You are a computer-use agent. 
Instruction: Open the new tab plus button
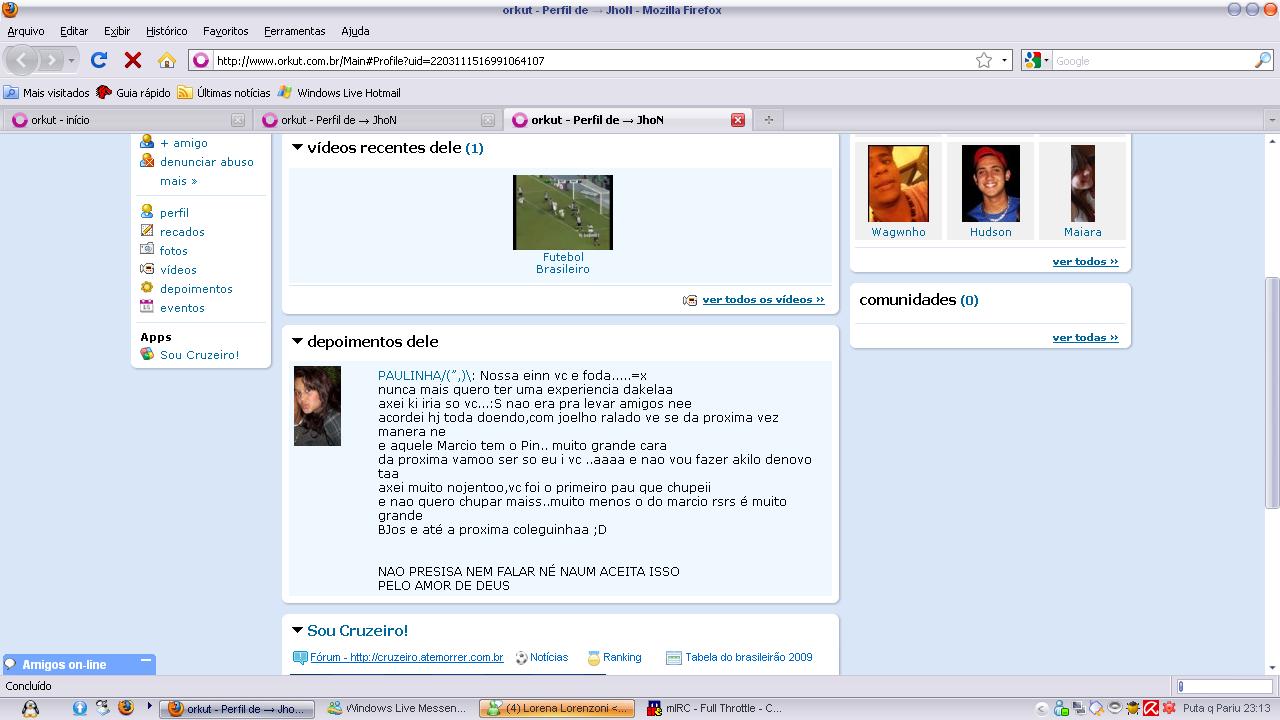(768, 120)
